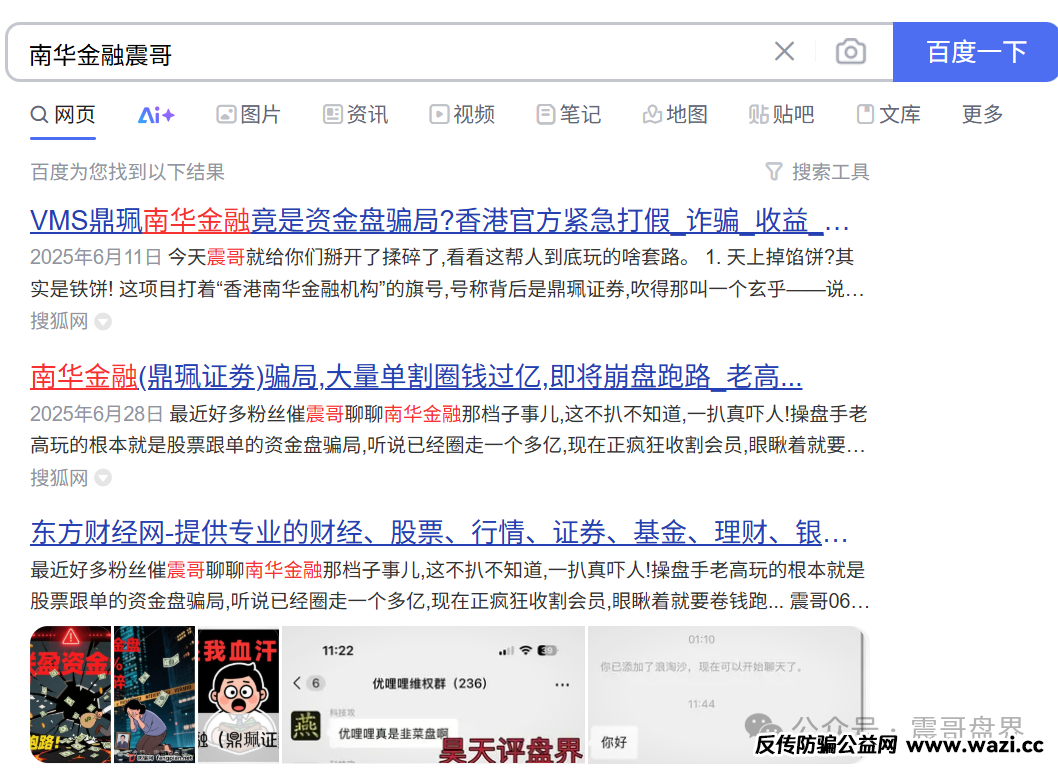This screenshot has width=1058, height=772.
Task: Open the red warning-triangle 资金 thumbnail
Action: pyautogui.click(x=70, y=694)
